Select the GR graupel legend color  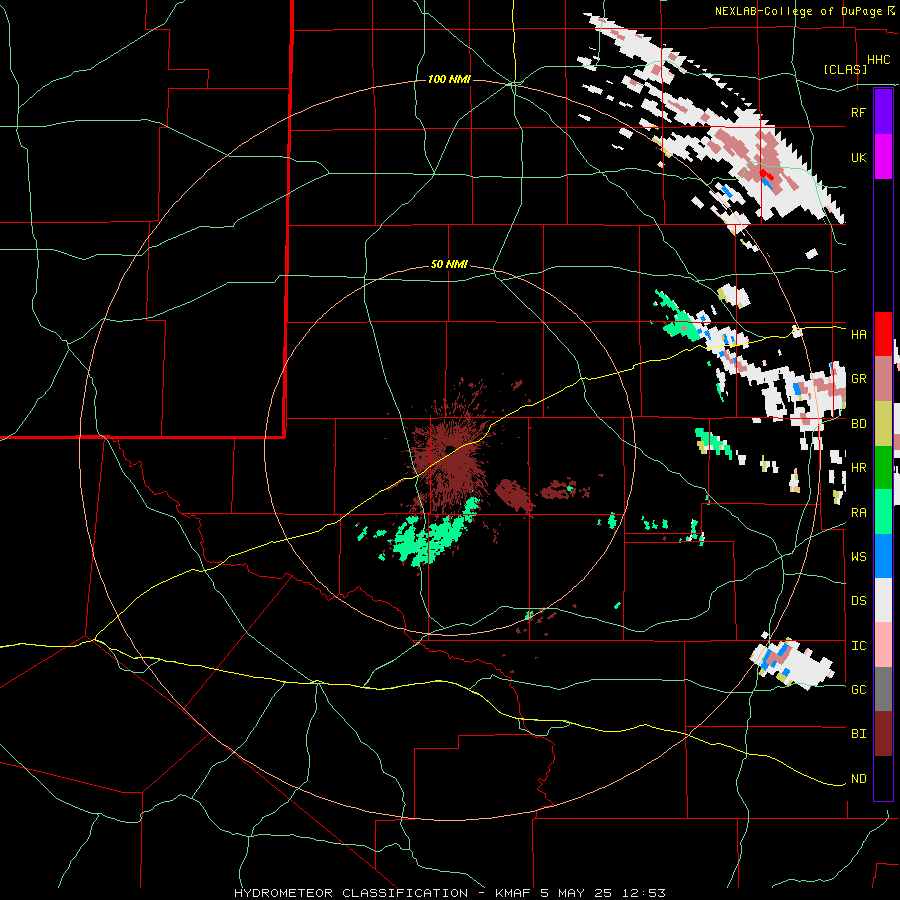(x=883, y=379)
